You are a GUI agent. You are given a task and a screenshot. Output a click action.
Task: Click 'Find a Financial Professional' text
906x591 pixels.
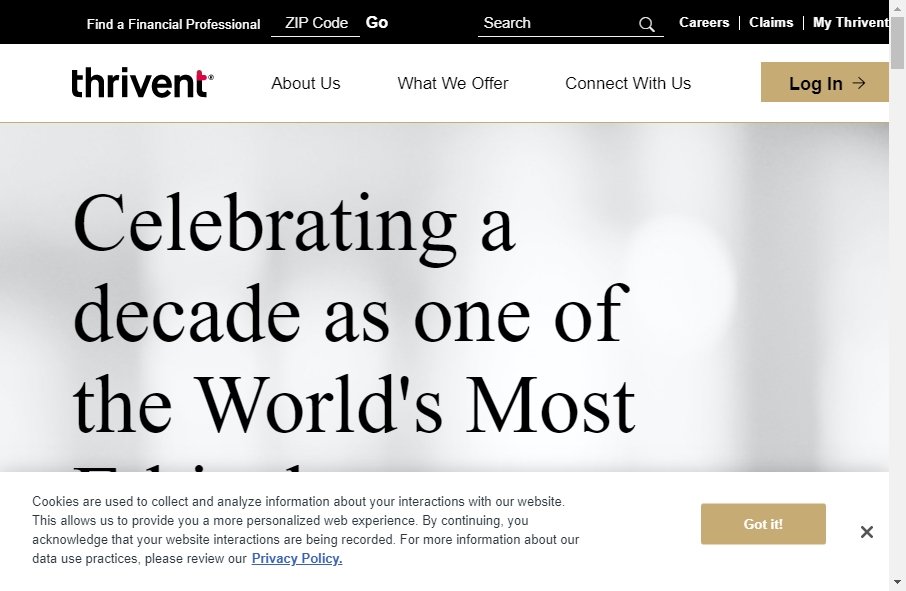173,24
